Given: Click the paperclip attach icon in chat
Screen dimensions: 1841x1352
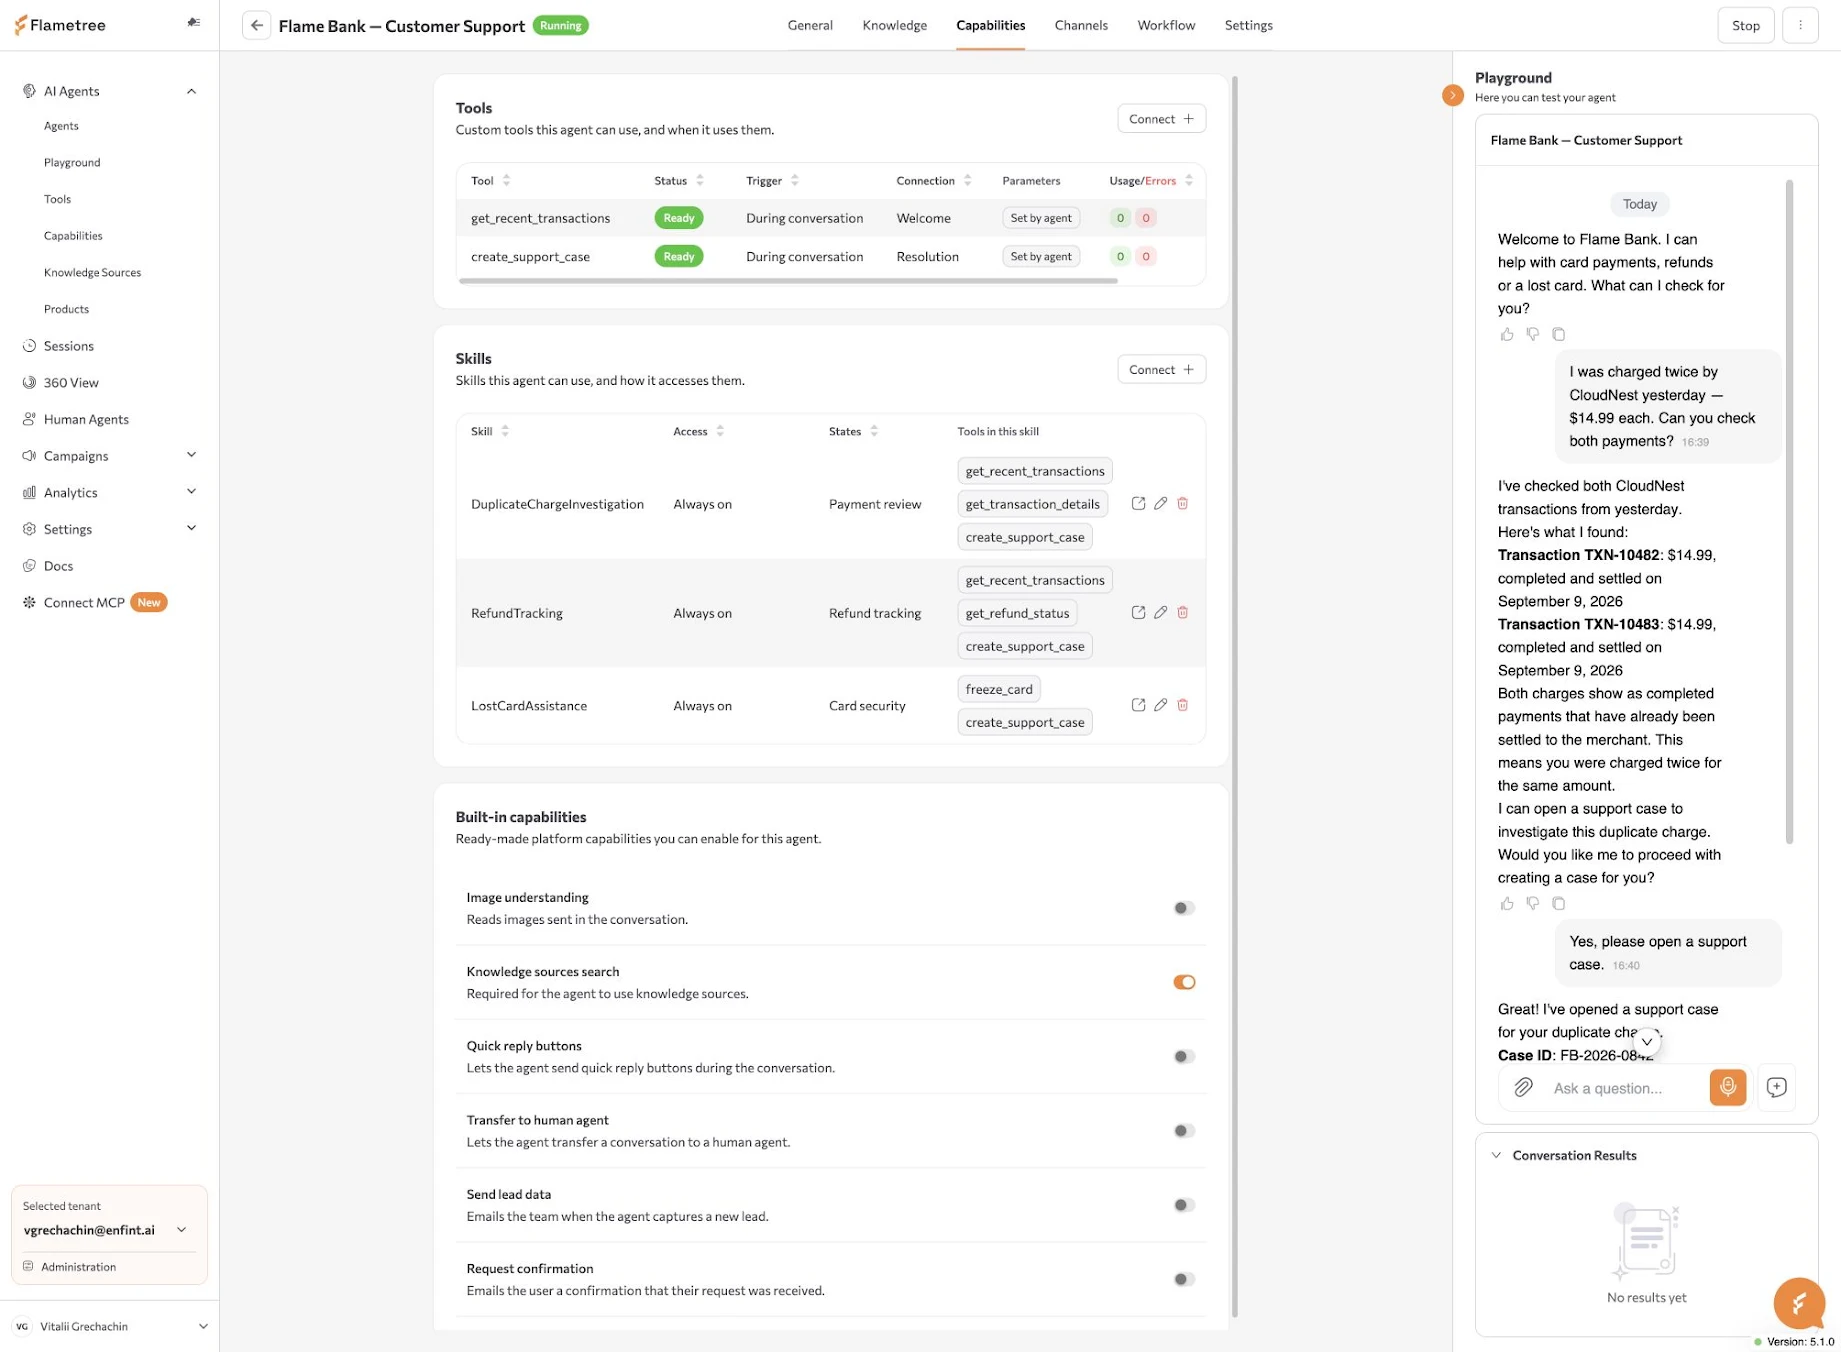Looking at the screenshot, I should pyautogui.click(x=1523, y=1087).
